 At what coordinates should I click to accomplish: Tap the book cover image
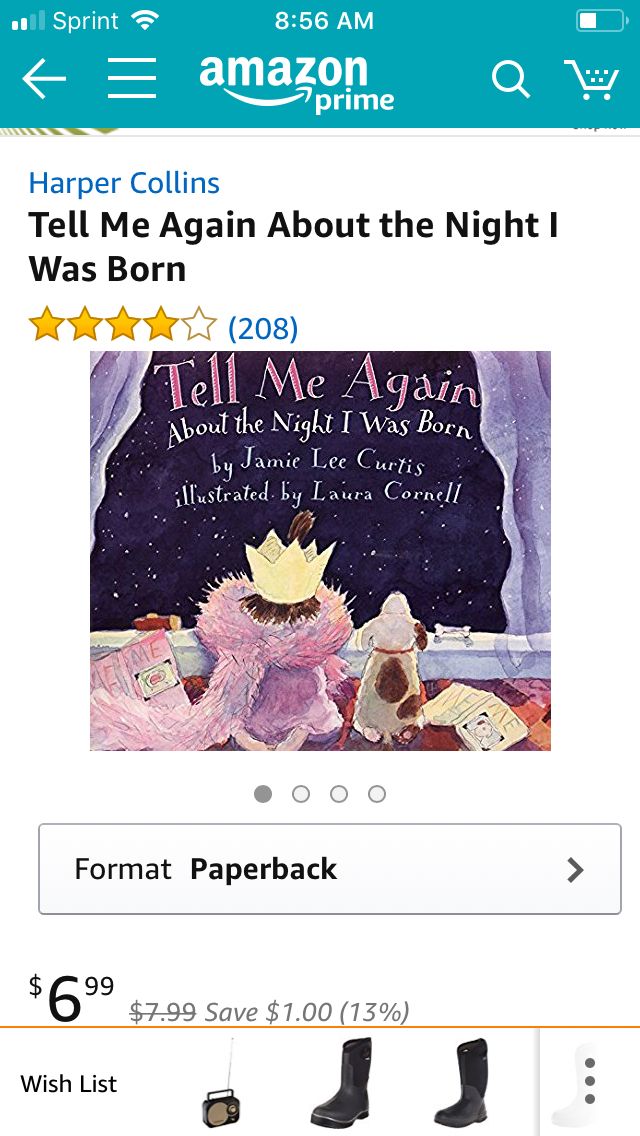coord(320,551)
